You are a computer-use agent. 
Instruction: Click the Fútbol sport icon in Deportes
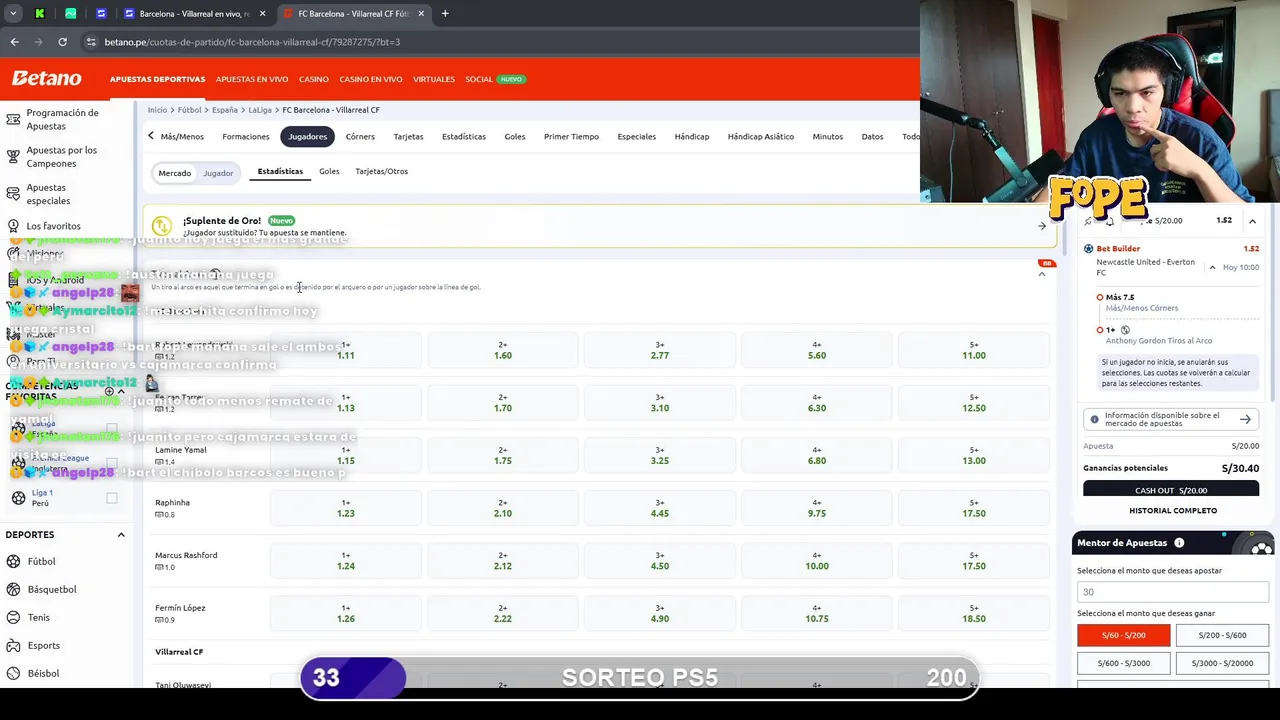[x=13, y=561]
